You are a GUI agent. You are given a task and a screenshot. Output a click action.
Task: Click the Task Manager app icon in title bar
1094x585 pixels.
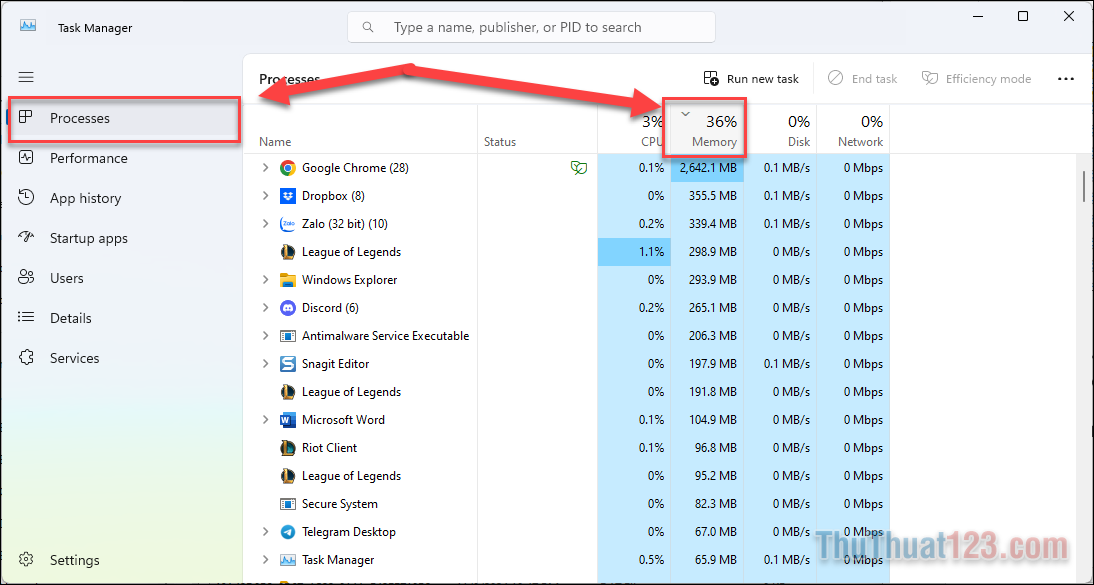pyautogui.click(x=28, y=25)
